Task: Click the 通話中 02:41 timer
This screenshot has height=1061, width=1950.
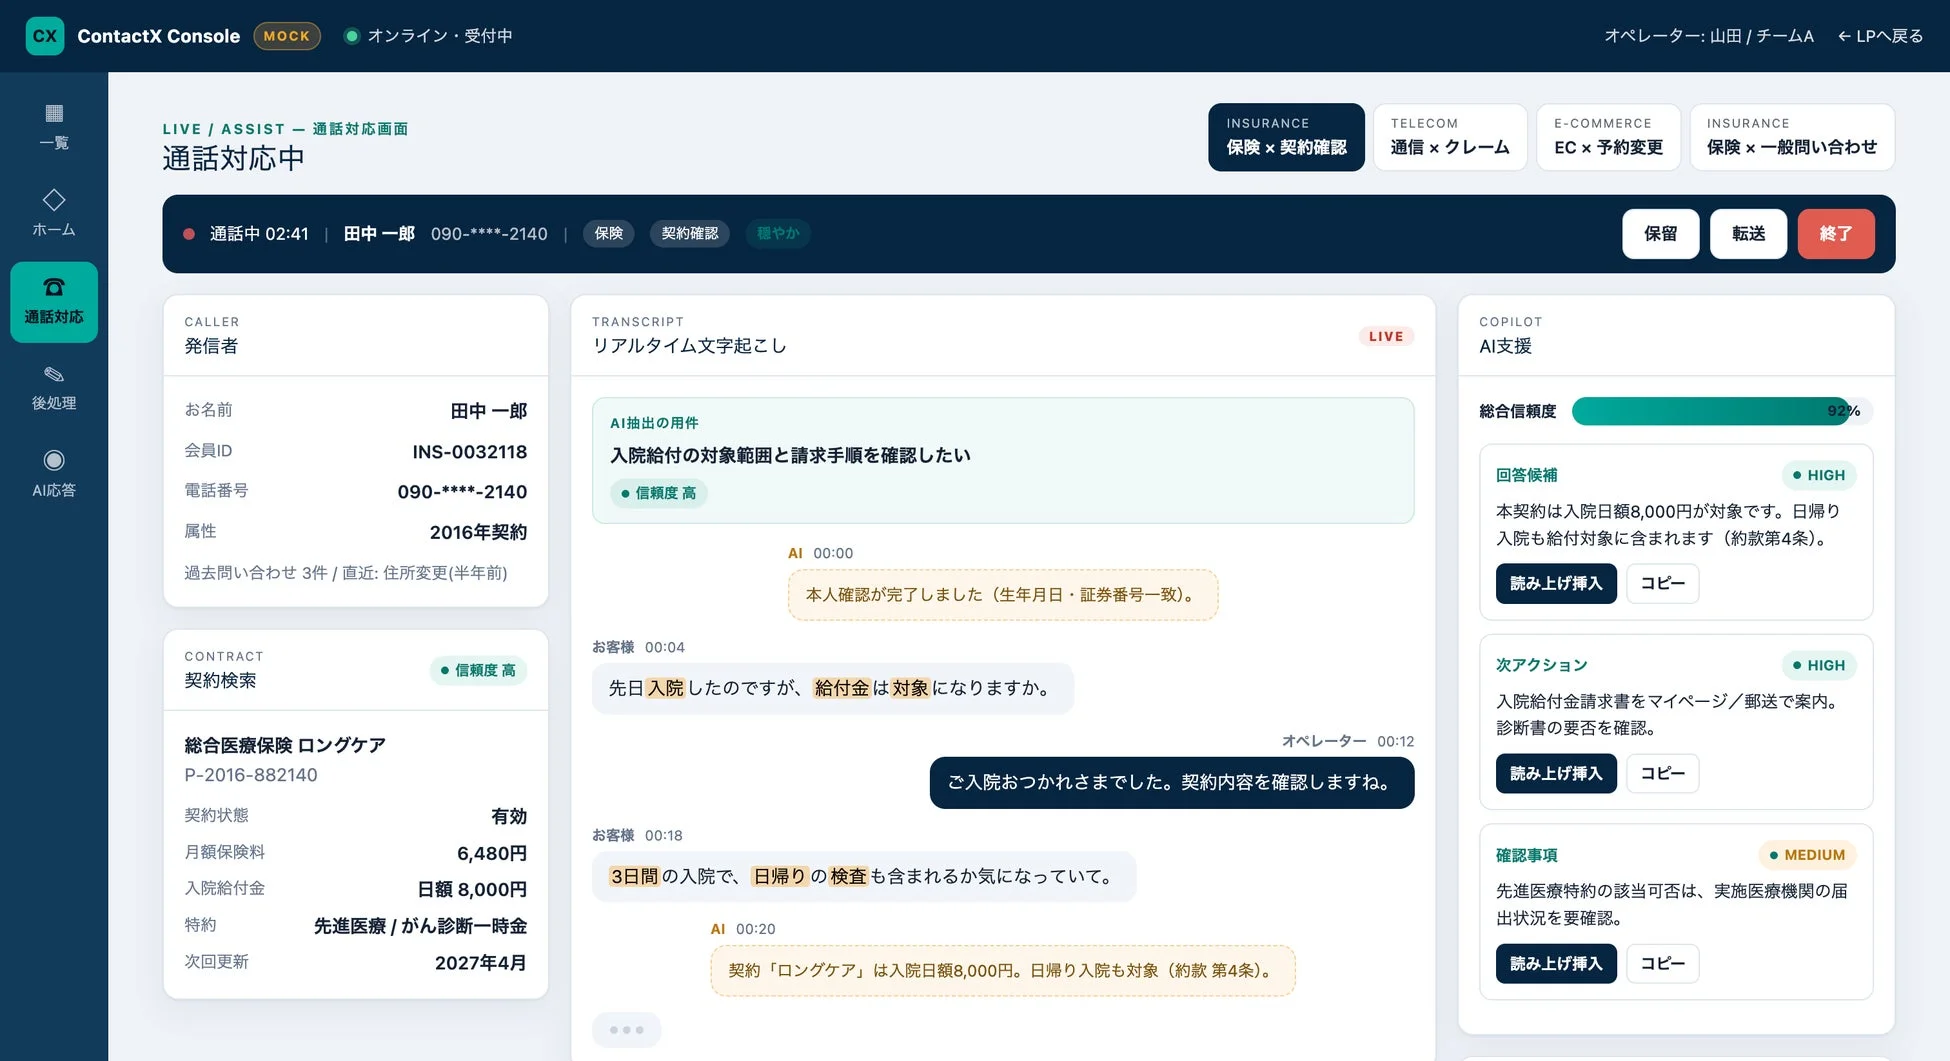Action: click(x=259, y=234)
